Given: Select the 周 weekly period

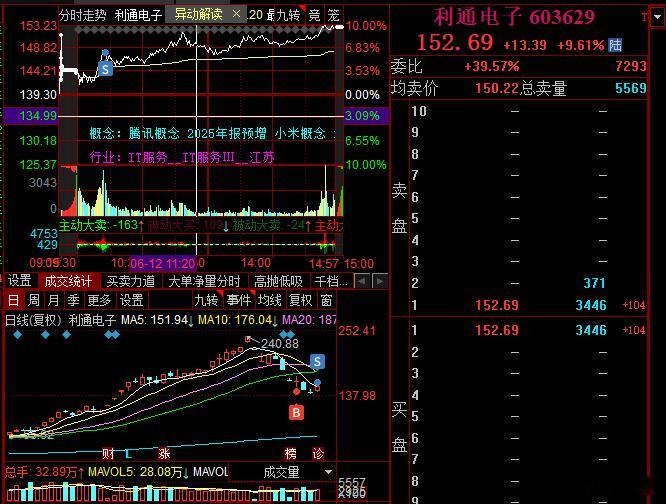Looking at the screenshot, I should point(34,300).
